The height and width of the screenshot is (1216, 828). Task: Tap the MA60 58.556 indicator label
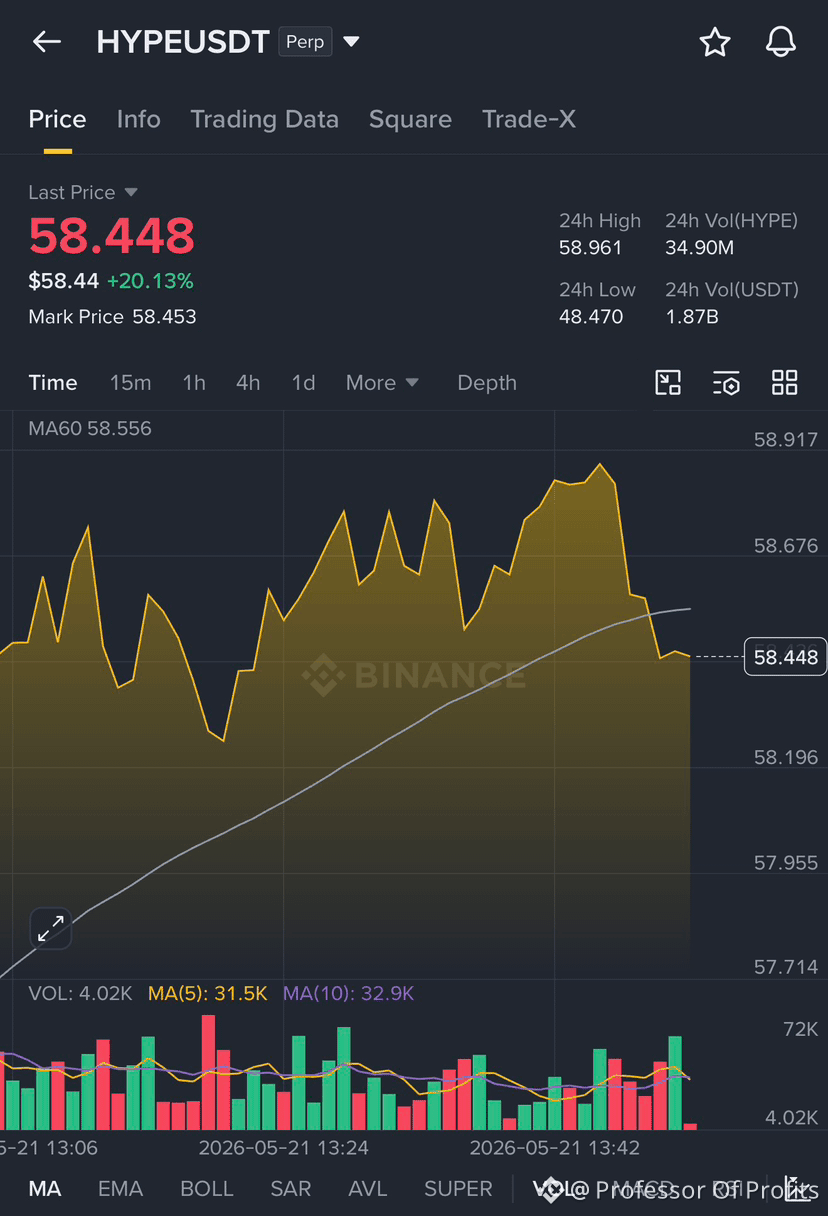pos(90,429)
